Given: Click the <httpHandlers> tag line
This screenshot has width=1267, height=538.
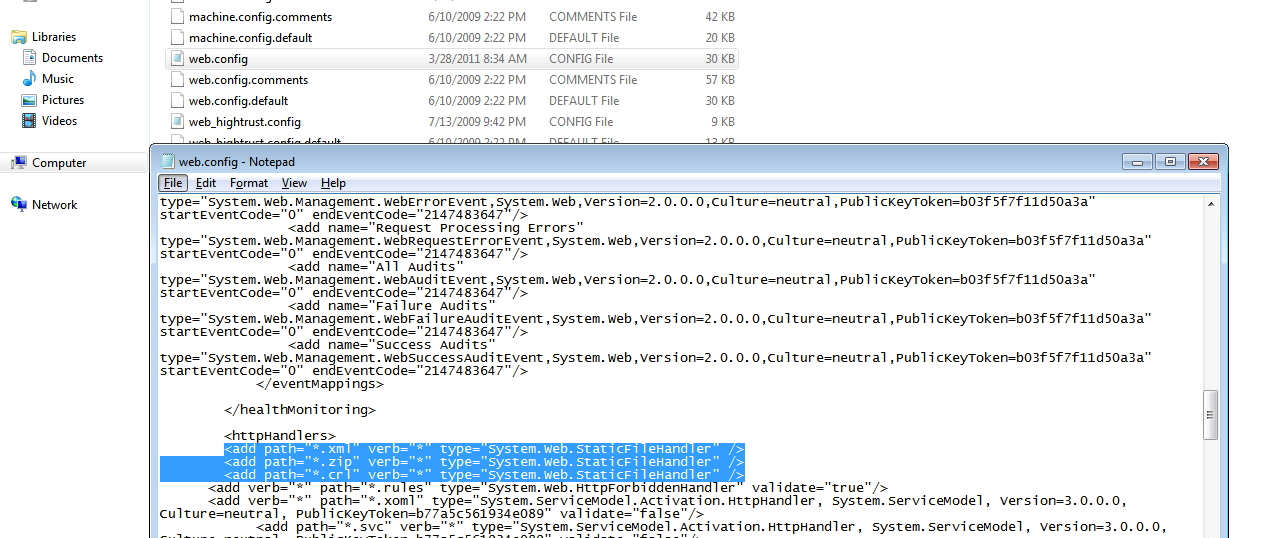Looking at the screenshot, I should coord(280,436).
